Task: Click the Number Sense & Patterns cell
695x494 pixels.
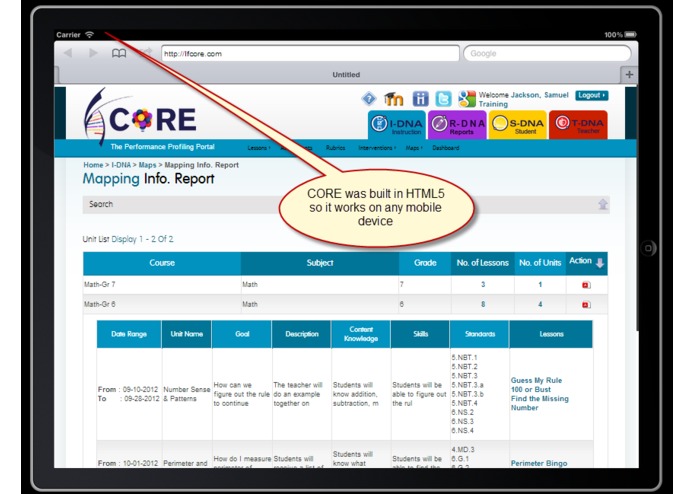Action: 187,394
